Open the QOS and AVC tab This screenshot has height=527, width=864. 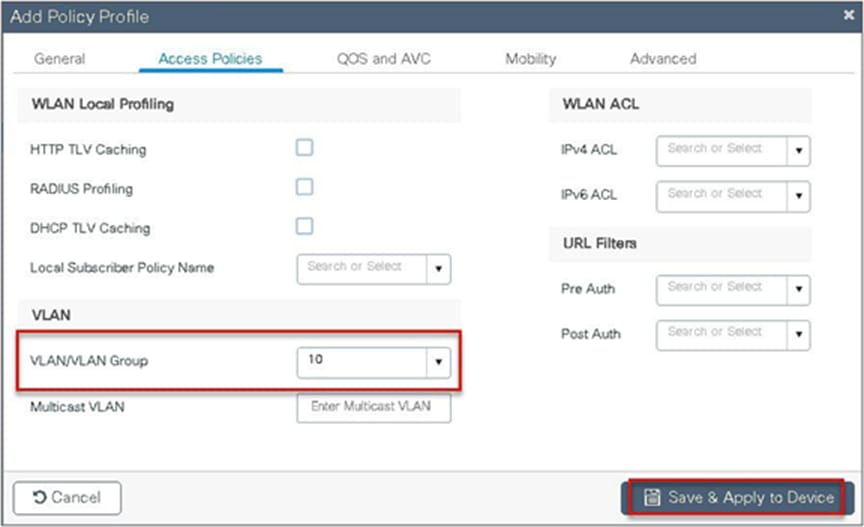(384, 58)
